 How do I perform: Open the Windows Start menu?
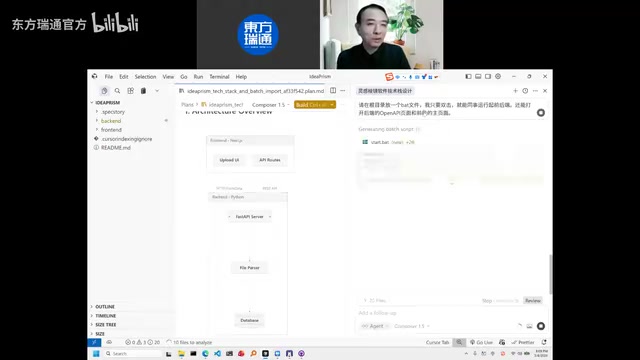(x=96, y=353)
